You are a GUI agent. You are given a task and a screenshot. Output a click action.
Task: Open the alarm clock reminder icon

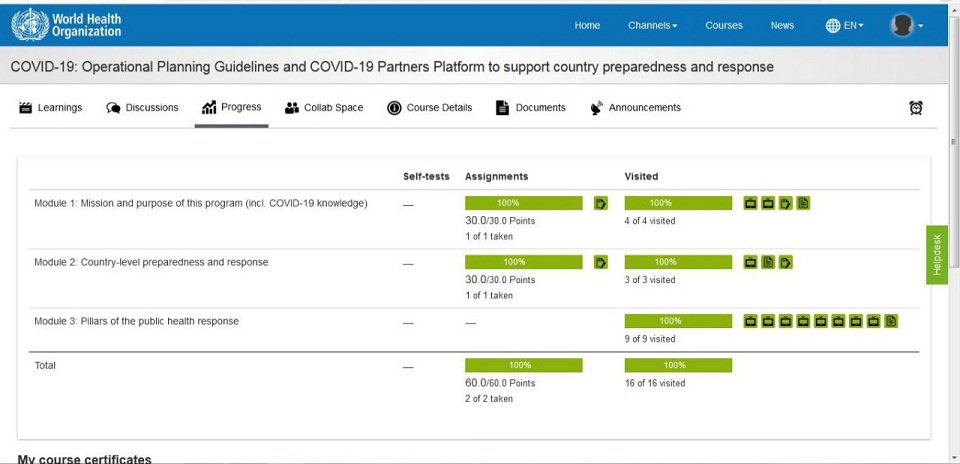click(x=915, y=108)
